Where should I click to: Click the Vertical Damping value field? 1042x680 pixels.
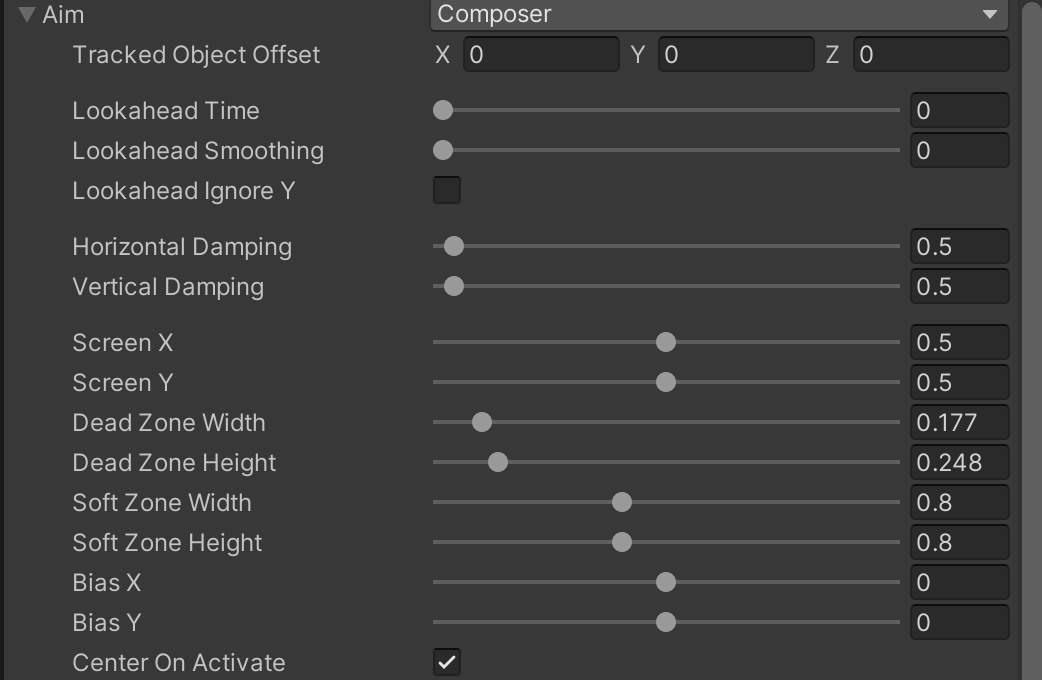(959, 287)
